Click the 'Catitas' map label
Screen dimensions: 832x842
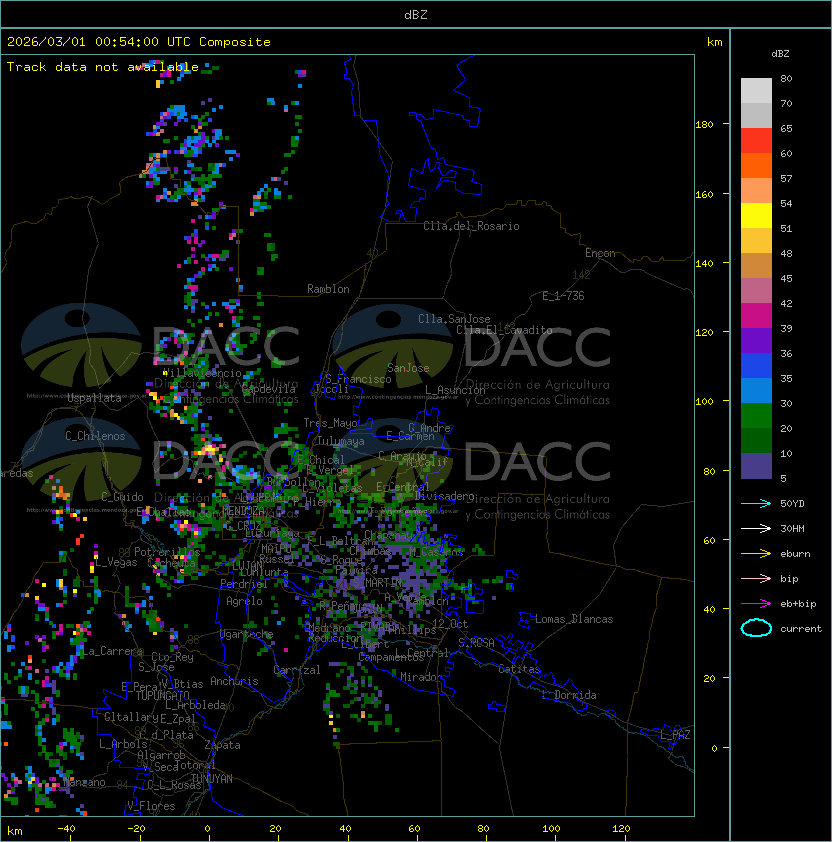click(519, 669)
